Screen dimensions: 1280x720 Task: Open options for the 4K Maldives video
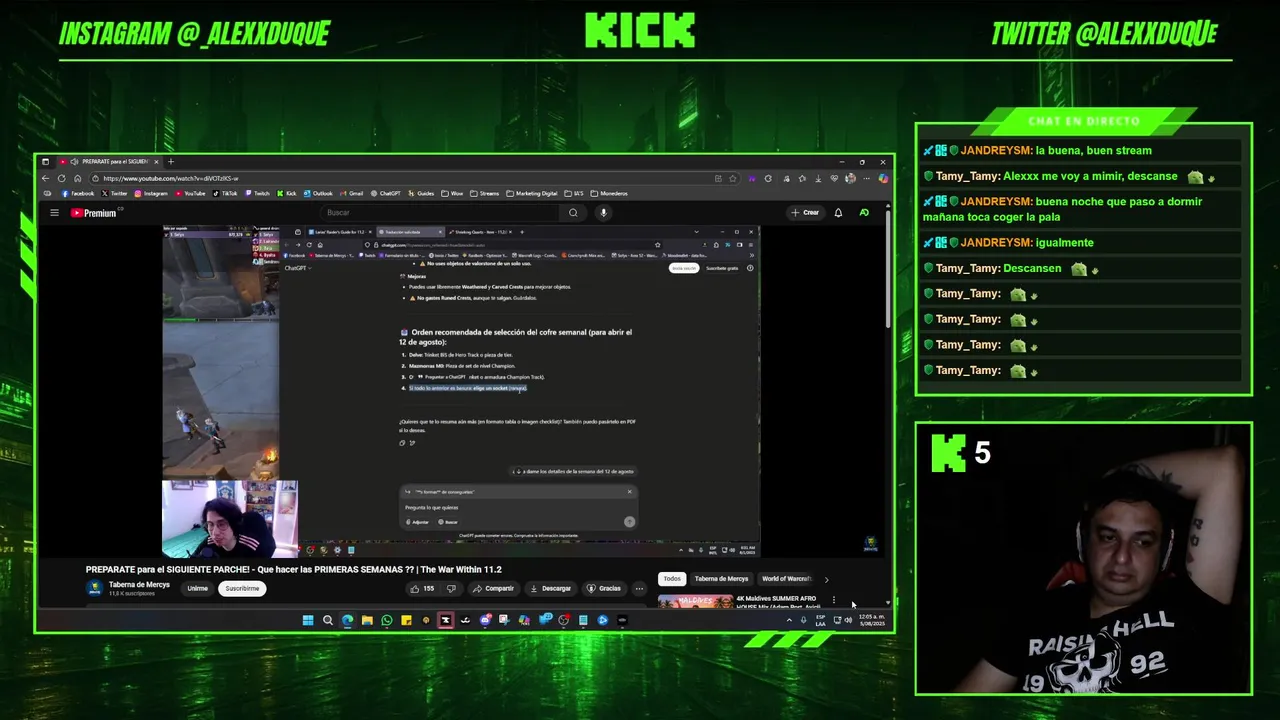click(833, 600)
